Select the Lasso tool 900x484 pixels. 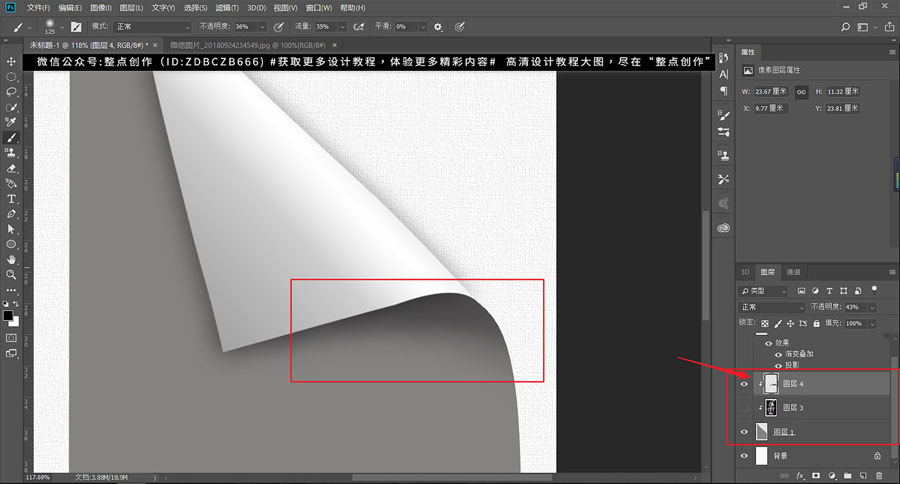pyautogui.click(x=11, y=91)
